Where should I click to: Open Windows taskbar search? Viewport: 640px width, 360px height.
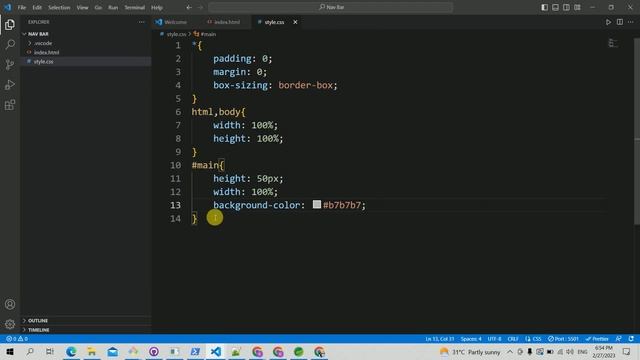click(30, 351)
